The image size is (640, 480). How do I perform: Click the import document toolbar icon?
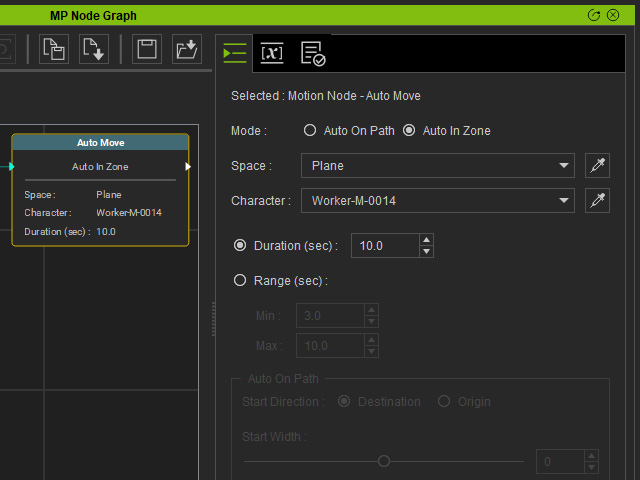click(x=94, y=49)
